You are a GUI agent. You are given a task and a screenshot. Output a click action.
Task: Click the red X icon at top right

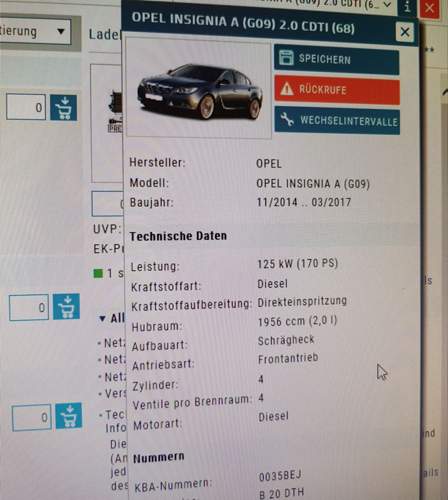(x=430, y=8)
